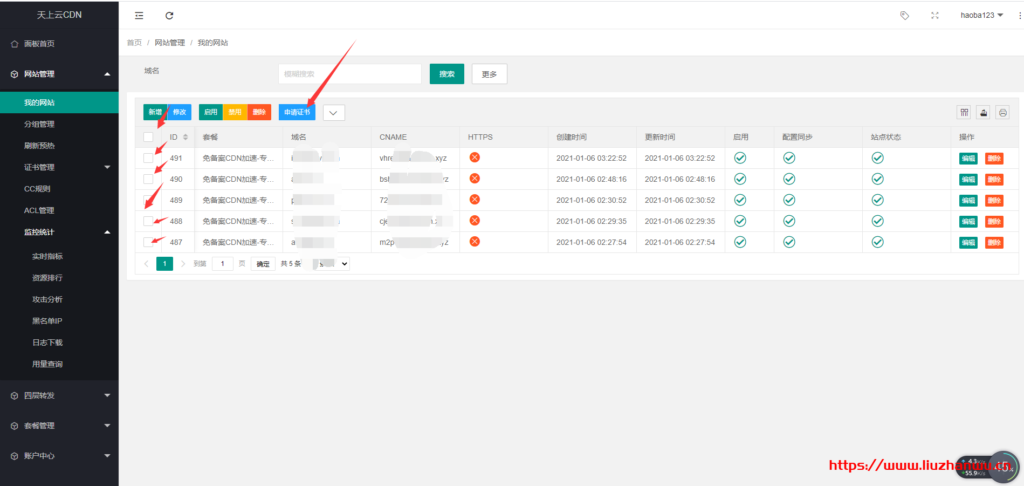This screenshot has width=1024, height=486.
Task: Select the checkbox for row ID 491
Action: (148, 158)
